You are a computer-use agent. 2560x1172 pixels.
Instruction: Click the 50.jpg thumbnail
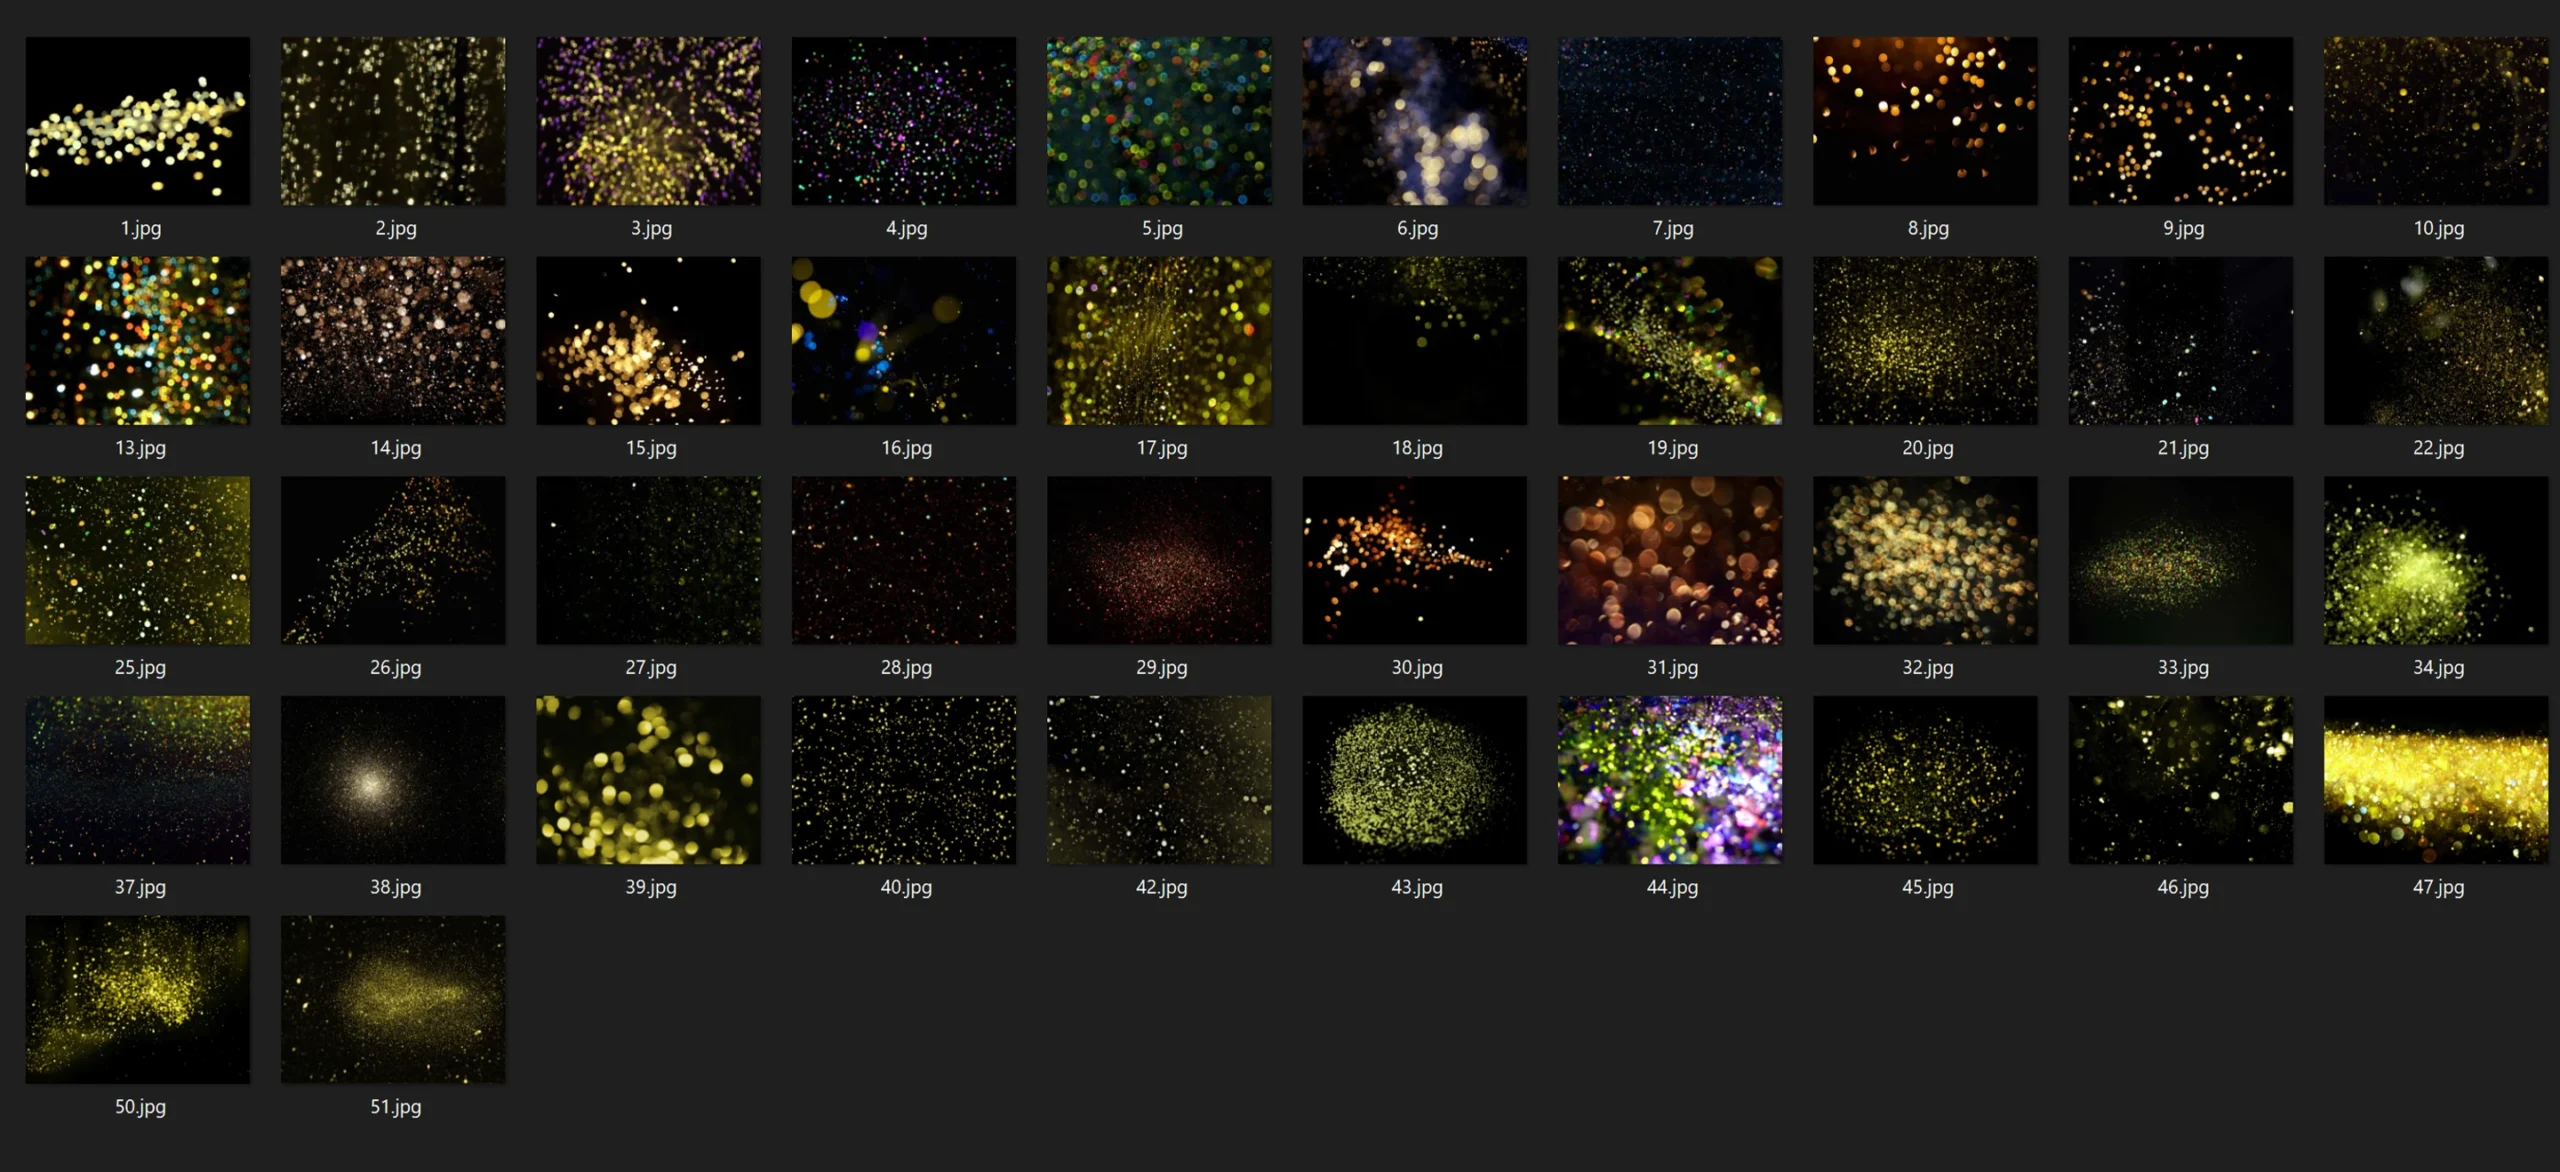pos(138,999)
